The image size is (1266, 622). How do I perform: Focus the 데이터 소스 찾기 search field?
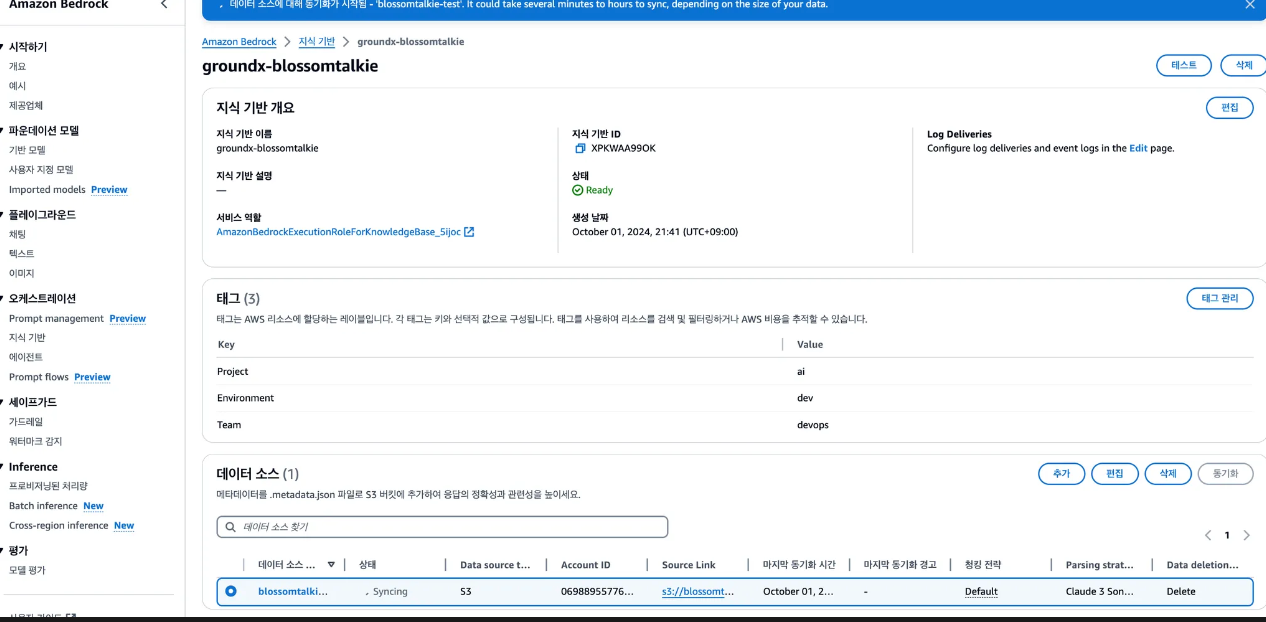(x=442, y=526)
